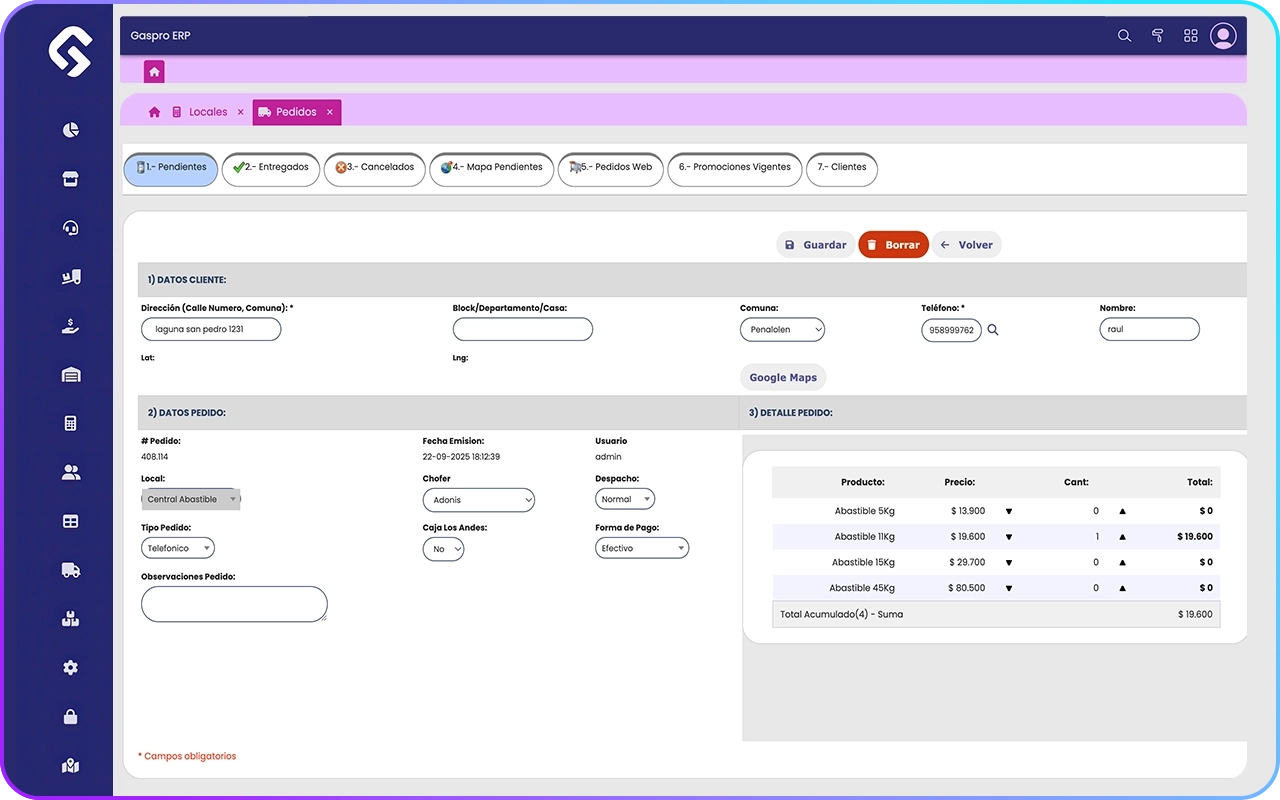Open the Chofer dropdown showing Adonis

478,500
